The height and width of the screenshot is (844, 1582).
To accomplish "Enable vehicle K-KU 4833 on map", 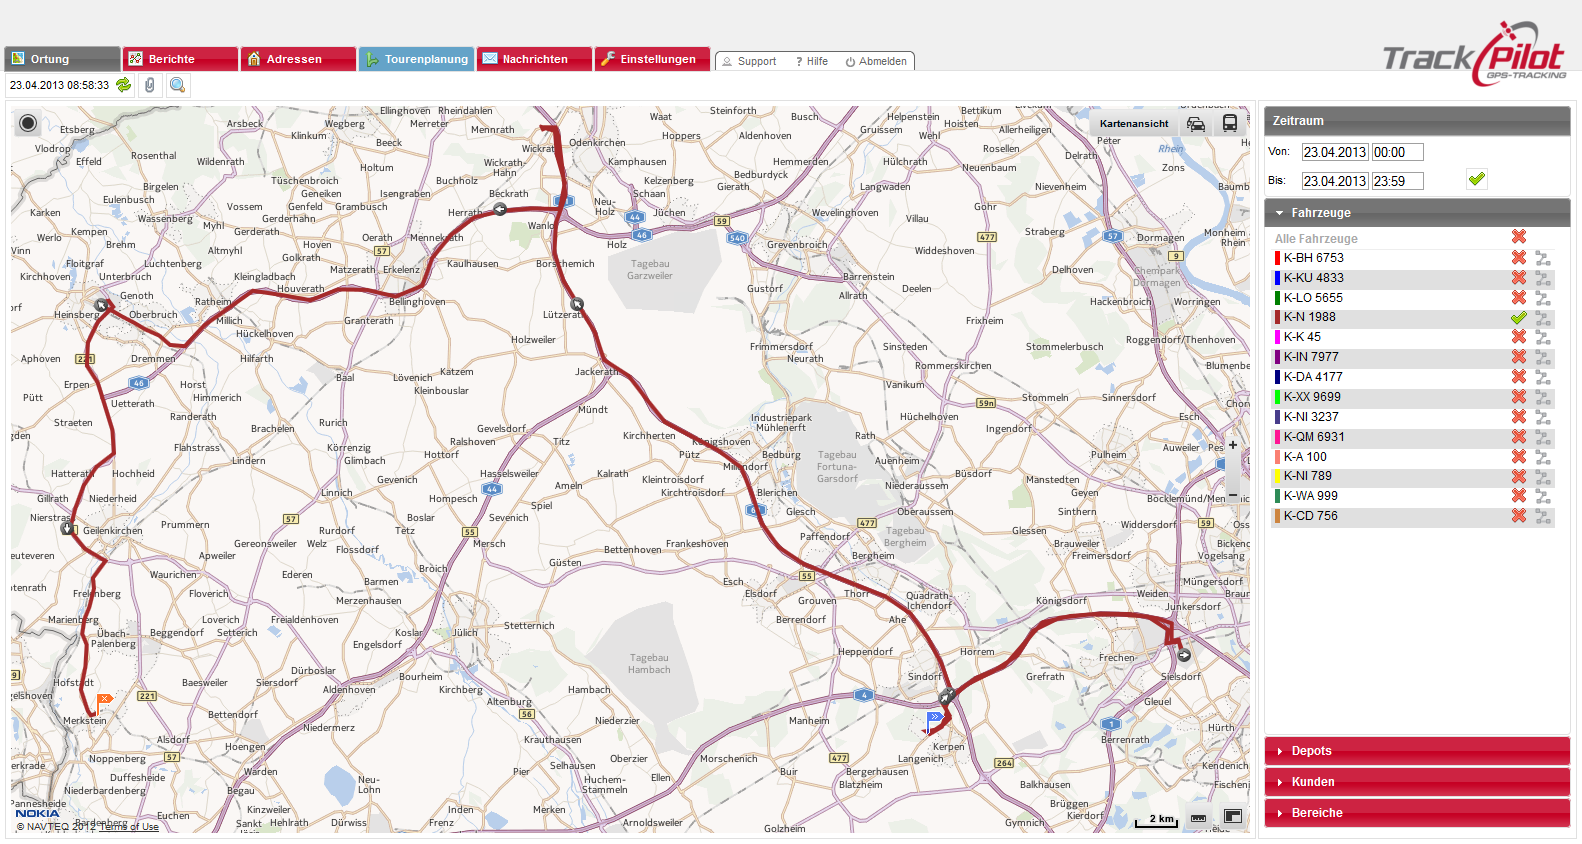I will tap(1519, 278).
